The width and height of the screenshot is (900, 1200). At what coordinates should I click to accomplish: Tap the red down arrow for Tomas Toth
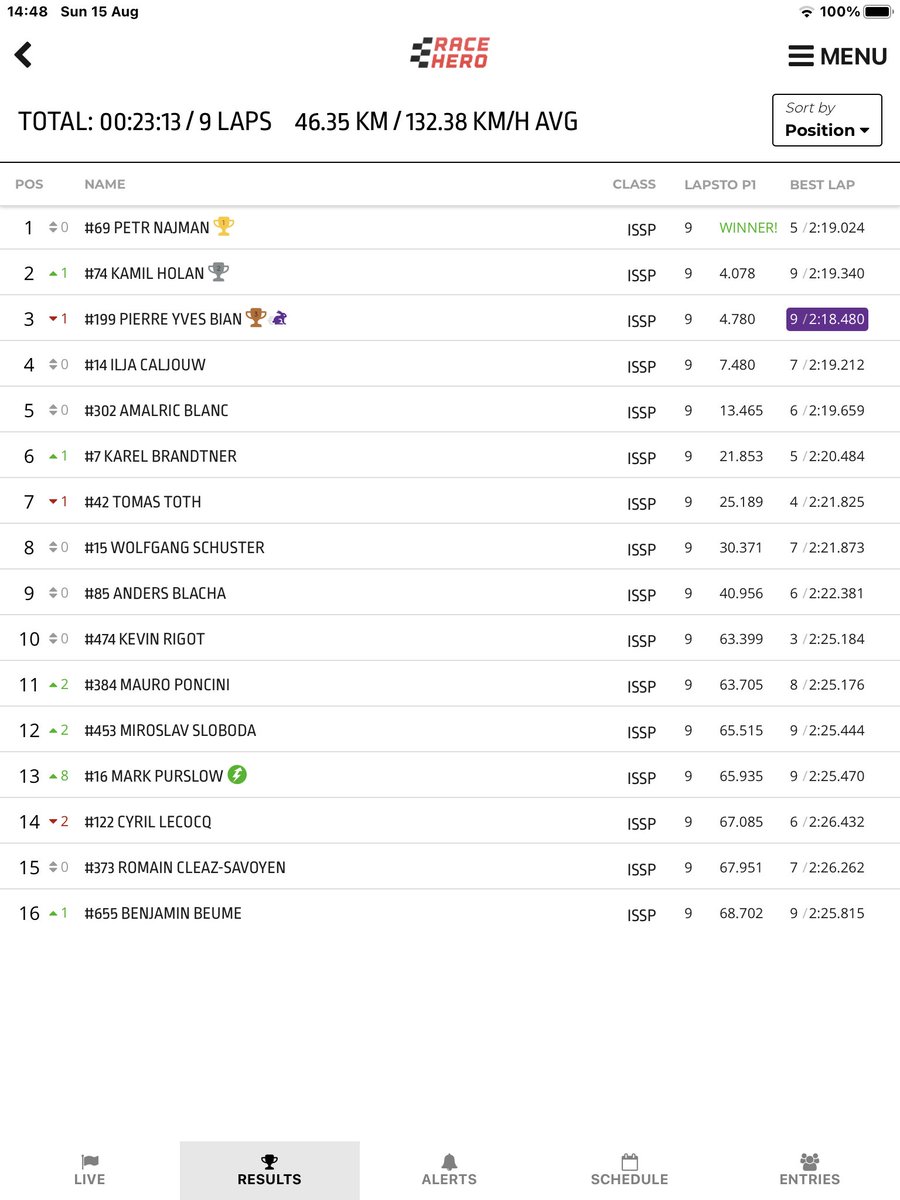tap(53, 502)
